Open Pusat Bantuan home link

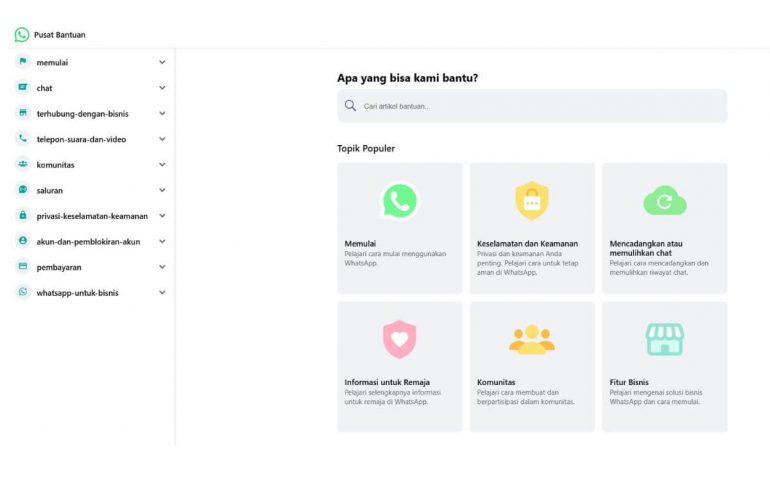click(x=59, y=35)
